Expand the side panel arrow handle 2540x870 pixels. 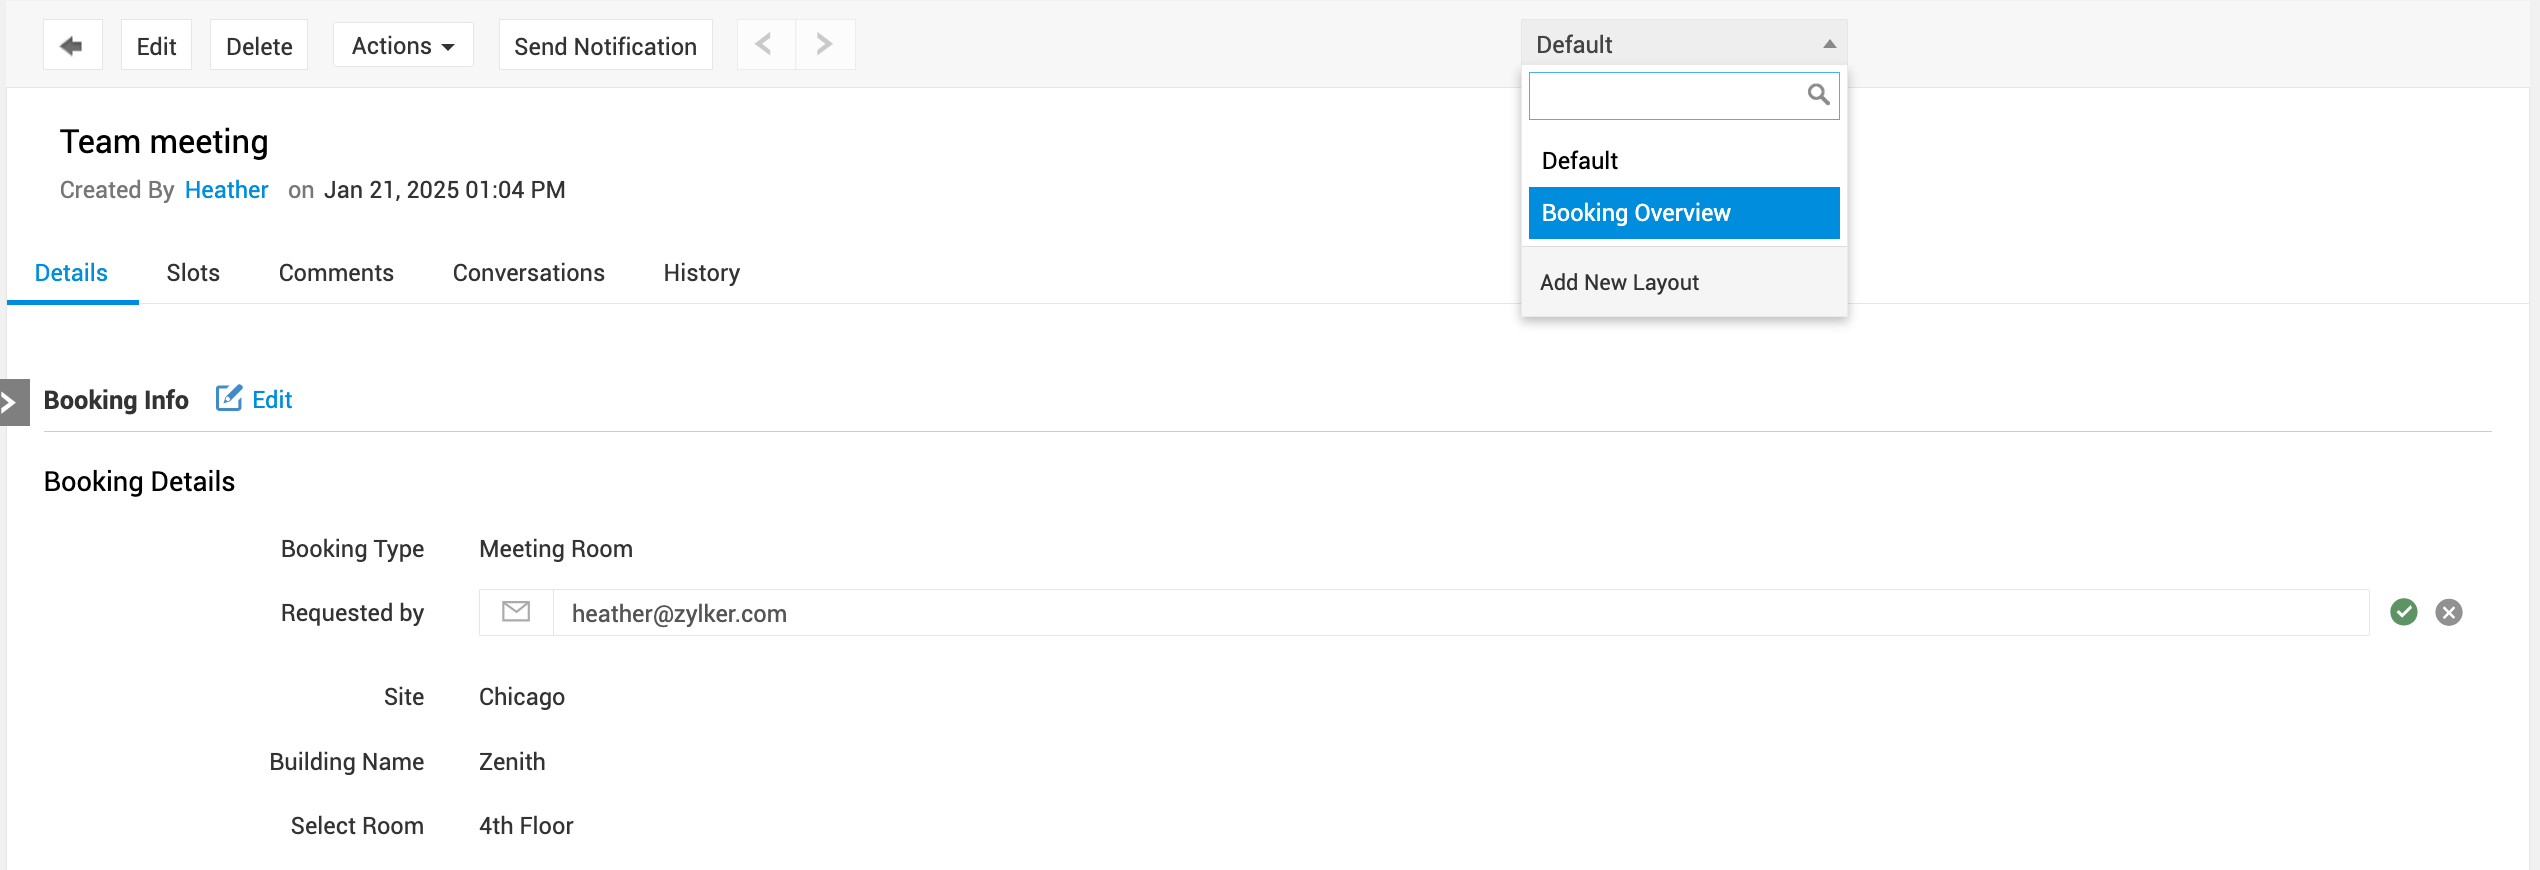pos(14,402)
